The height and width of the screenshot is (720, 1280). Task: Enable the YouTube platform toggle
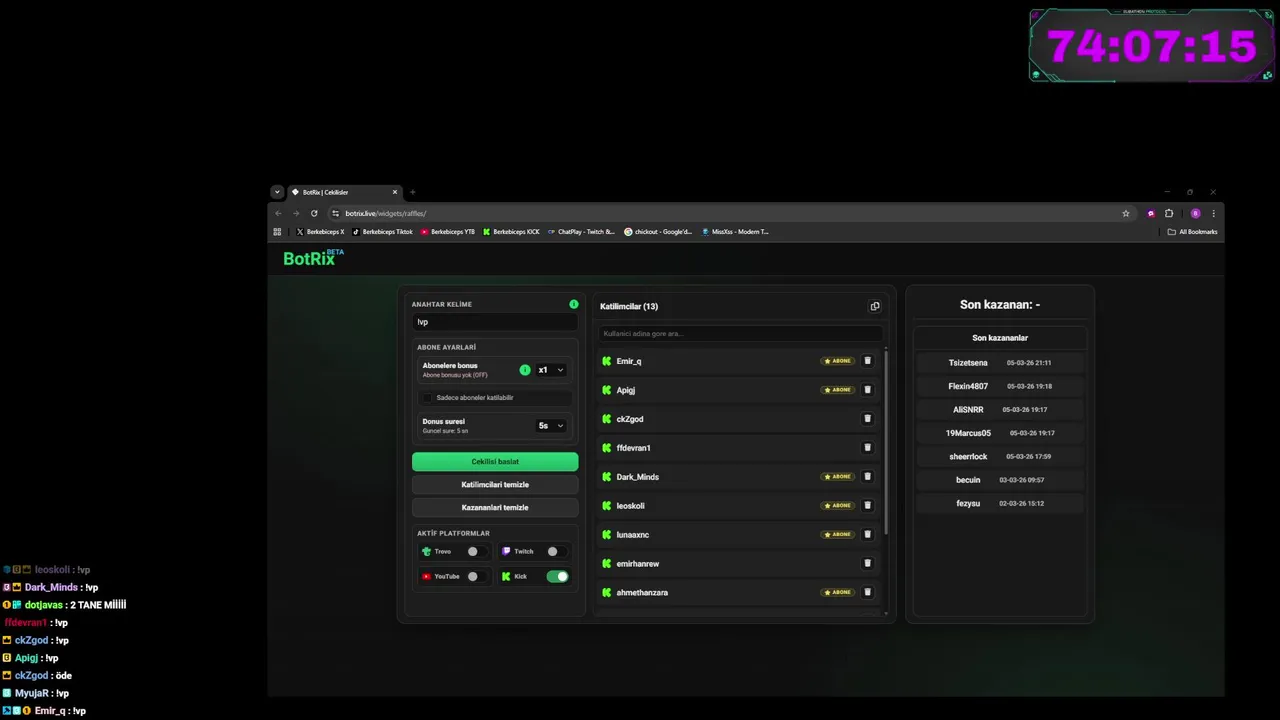477,576
